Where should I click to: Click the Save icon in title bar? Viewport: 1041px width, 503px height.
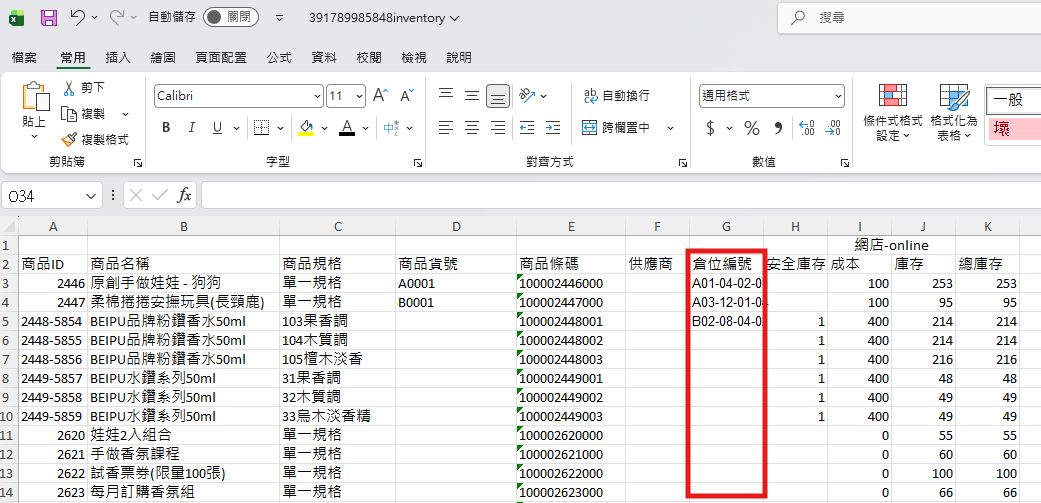[48, 18]
